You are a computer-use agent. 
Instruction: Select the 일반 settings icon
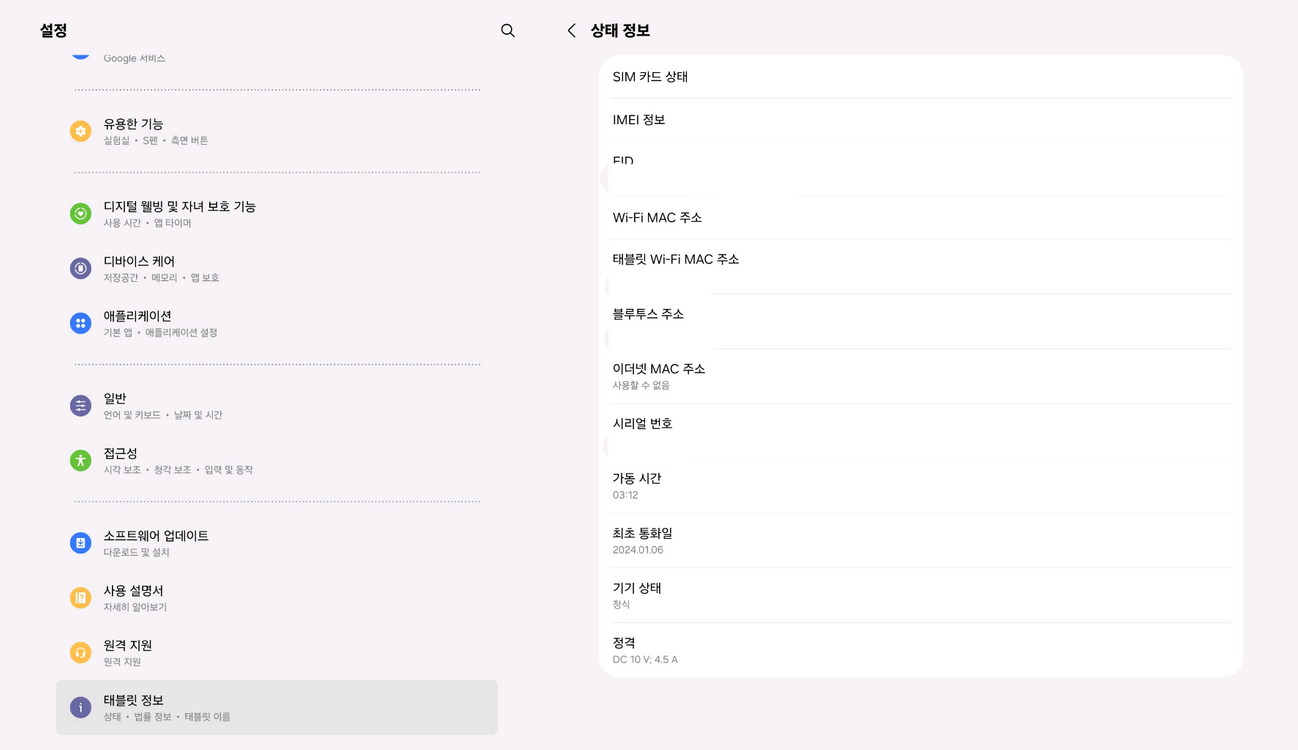tap(80, 405)
